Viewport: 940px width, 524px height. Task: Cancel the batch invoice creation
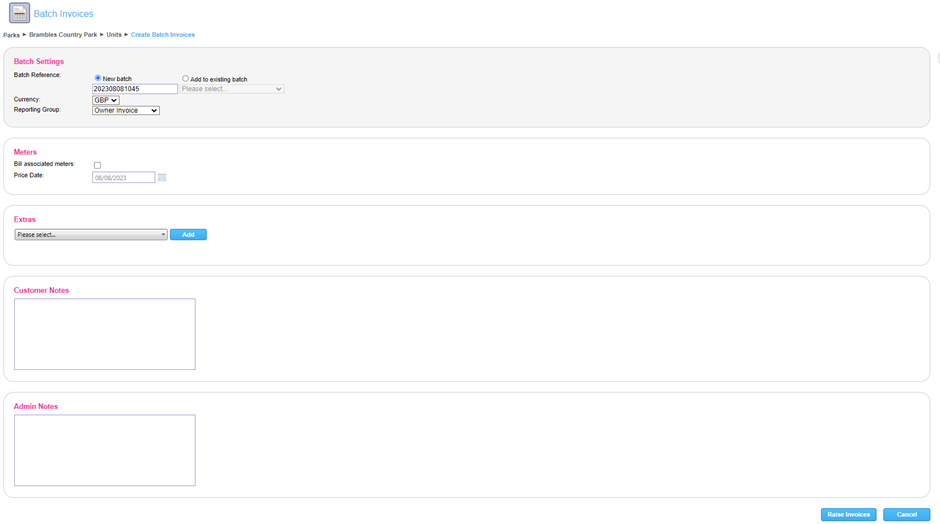tap(906, 514)
